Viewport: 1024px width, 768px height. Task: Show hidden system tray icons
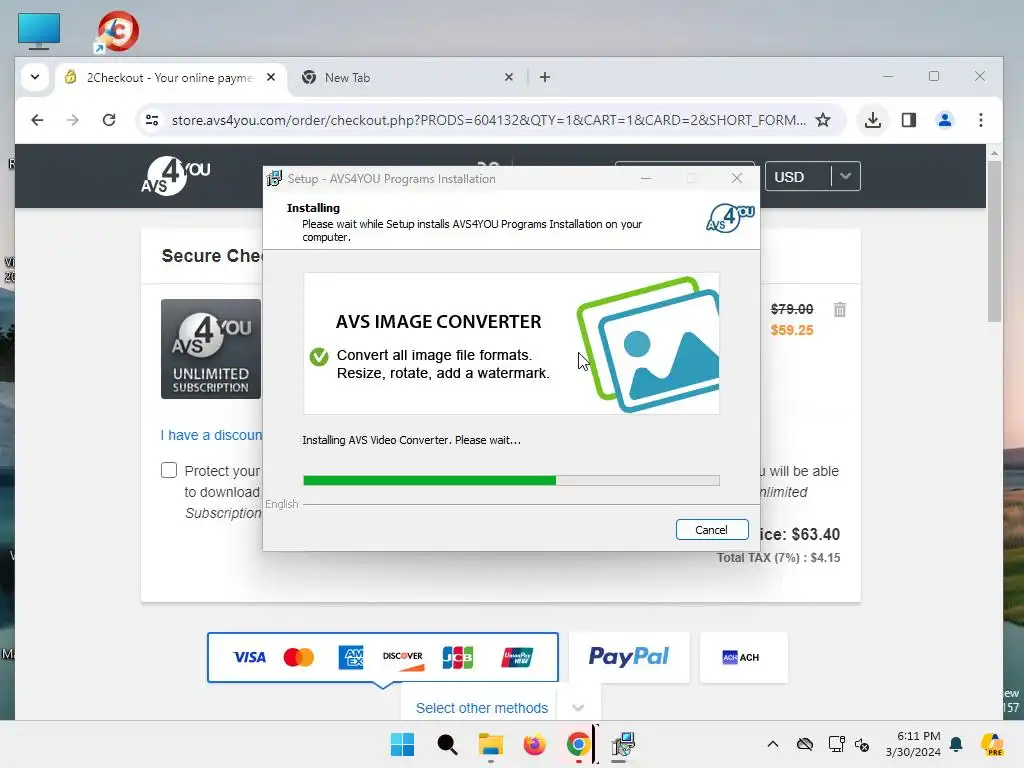click(773, 744)
